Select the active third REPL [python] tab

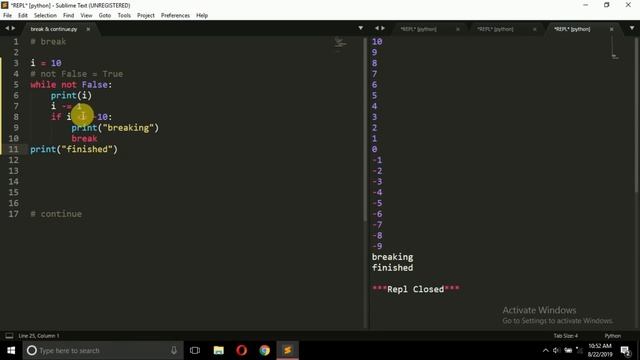tap(572, 29)
